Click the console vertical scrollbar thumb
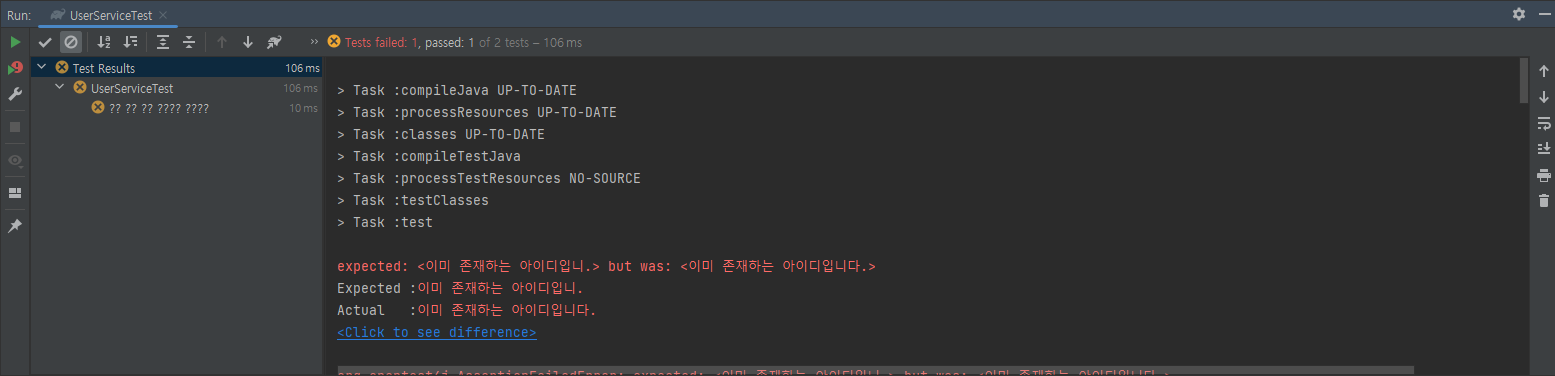 coord(1523,80)
